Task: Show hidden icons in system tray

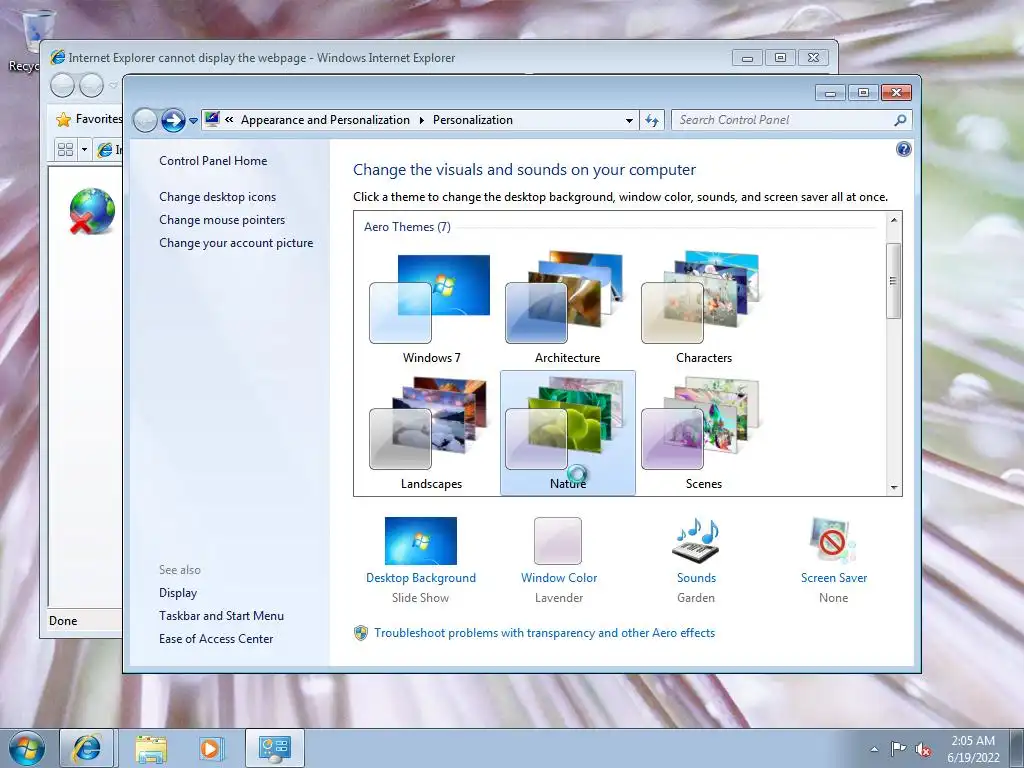Action: click(x=874, y=749)
